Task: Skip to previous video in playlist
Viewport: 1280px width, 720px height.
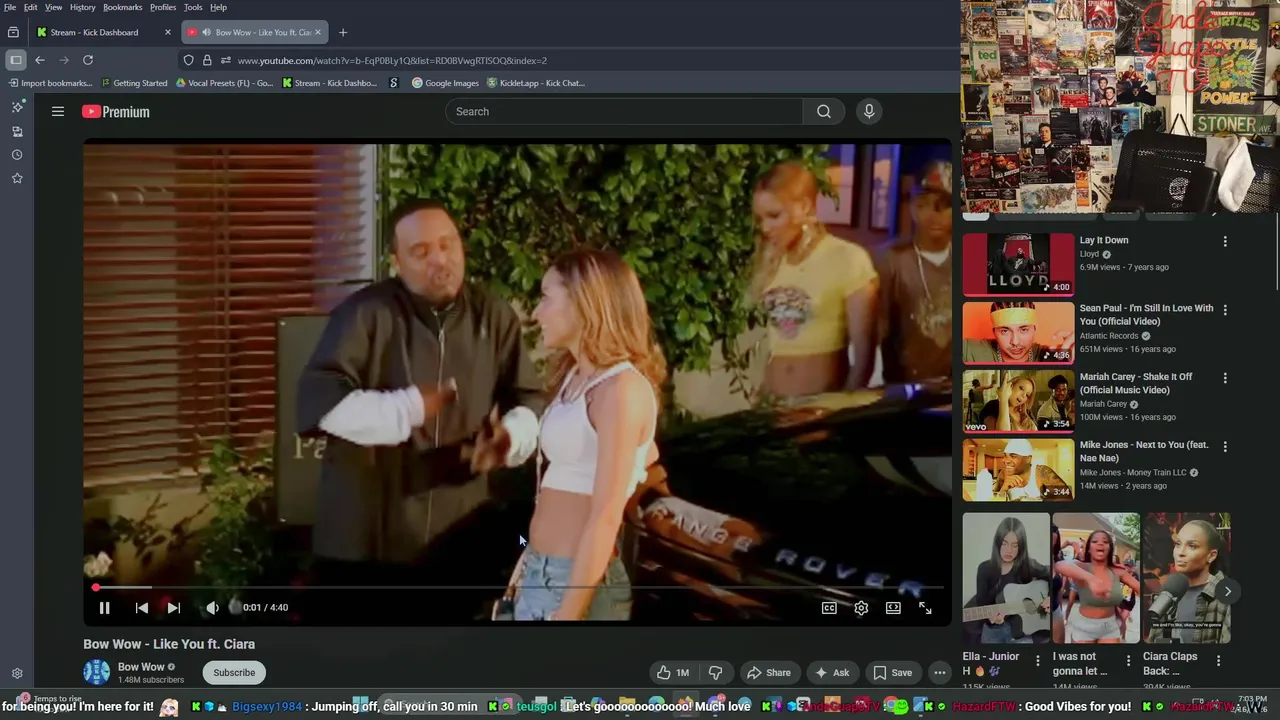Action: (142, 608)
